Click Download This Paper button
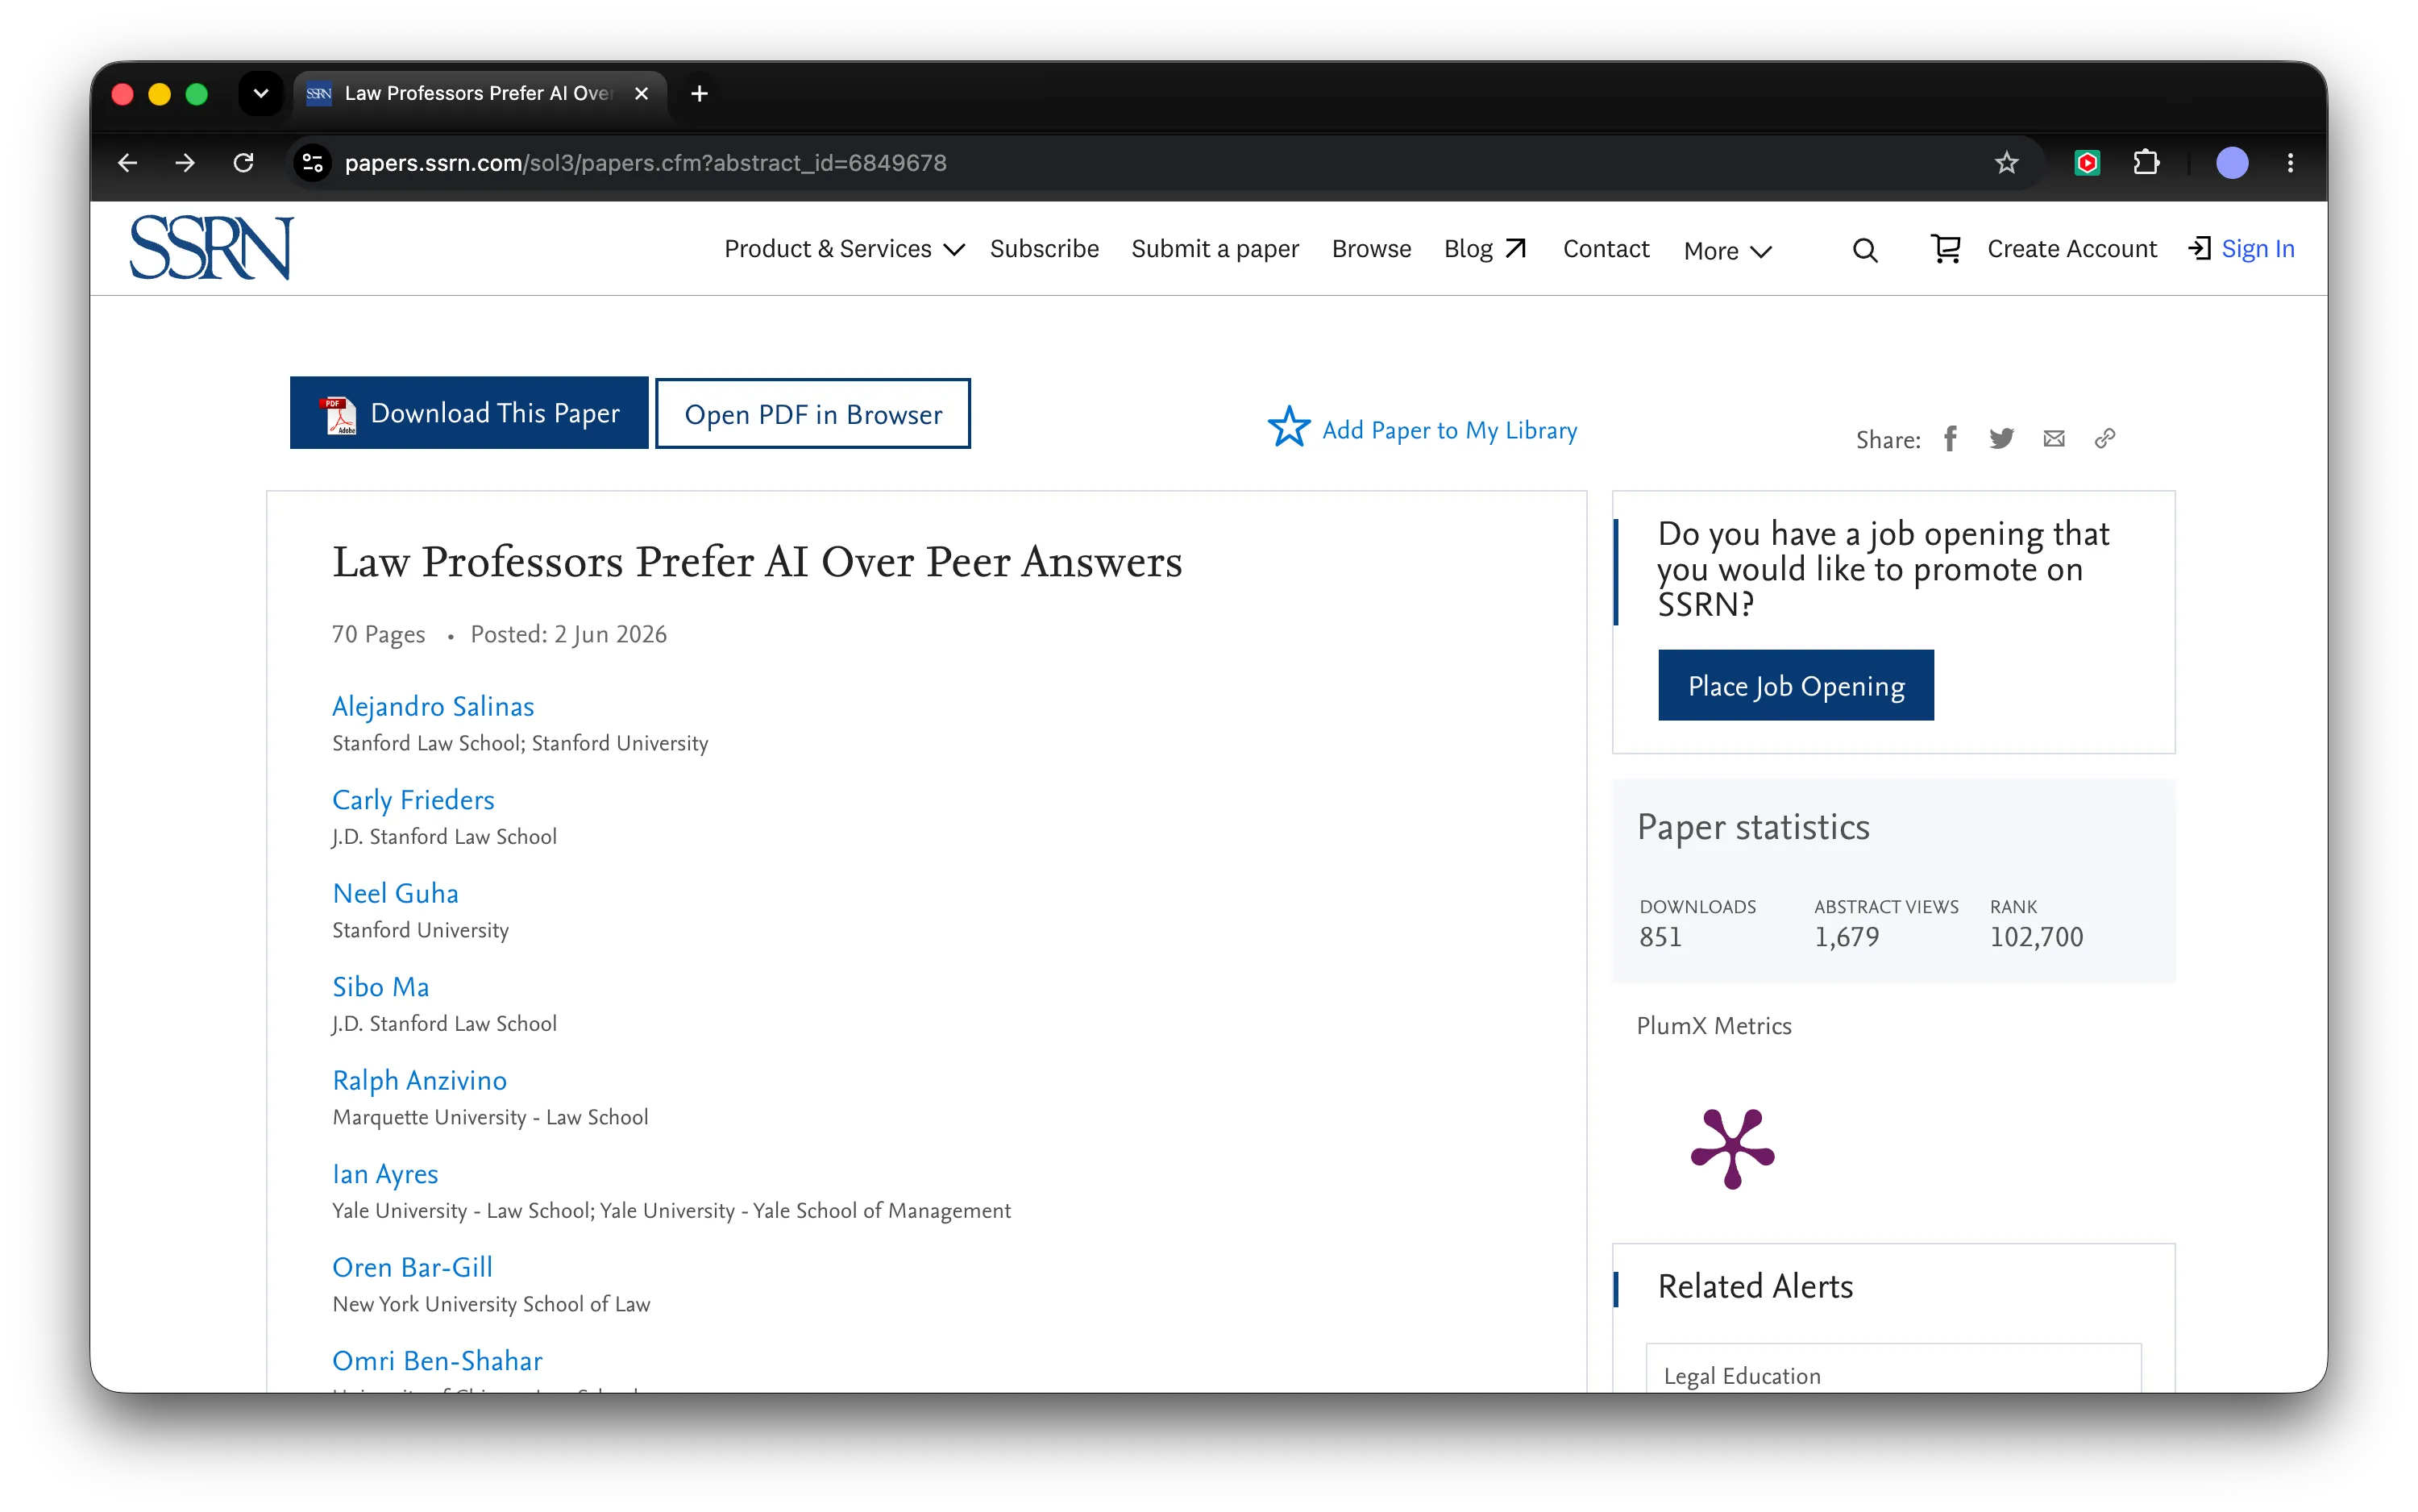 469,413
